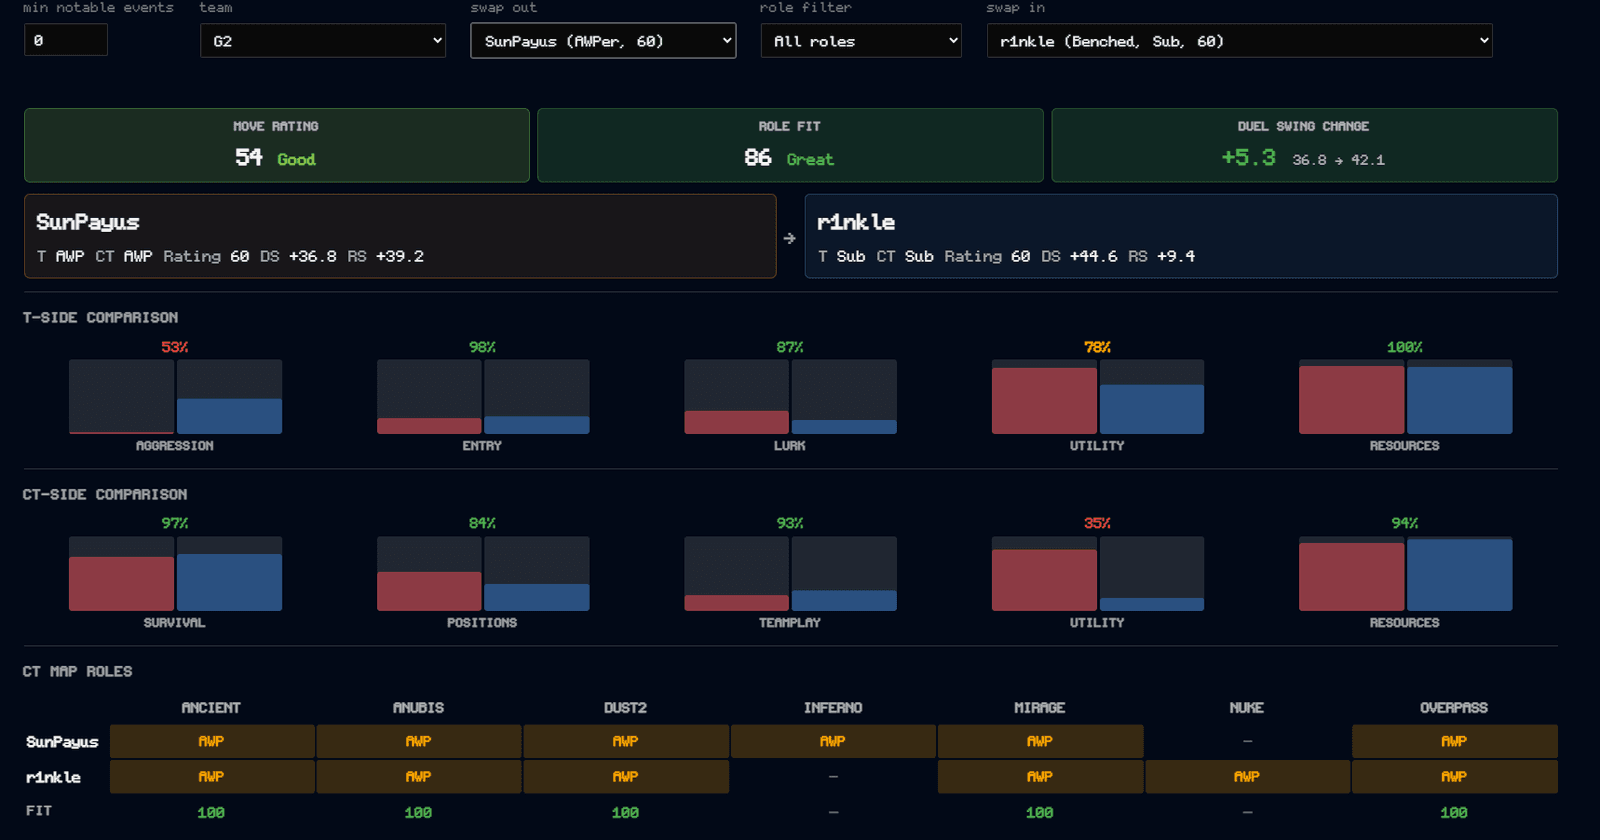Expand the swap out SunPayus dropdown
Screen dimensions: 1600x840
pyautogui.click(x=603, y=41)
